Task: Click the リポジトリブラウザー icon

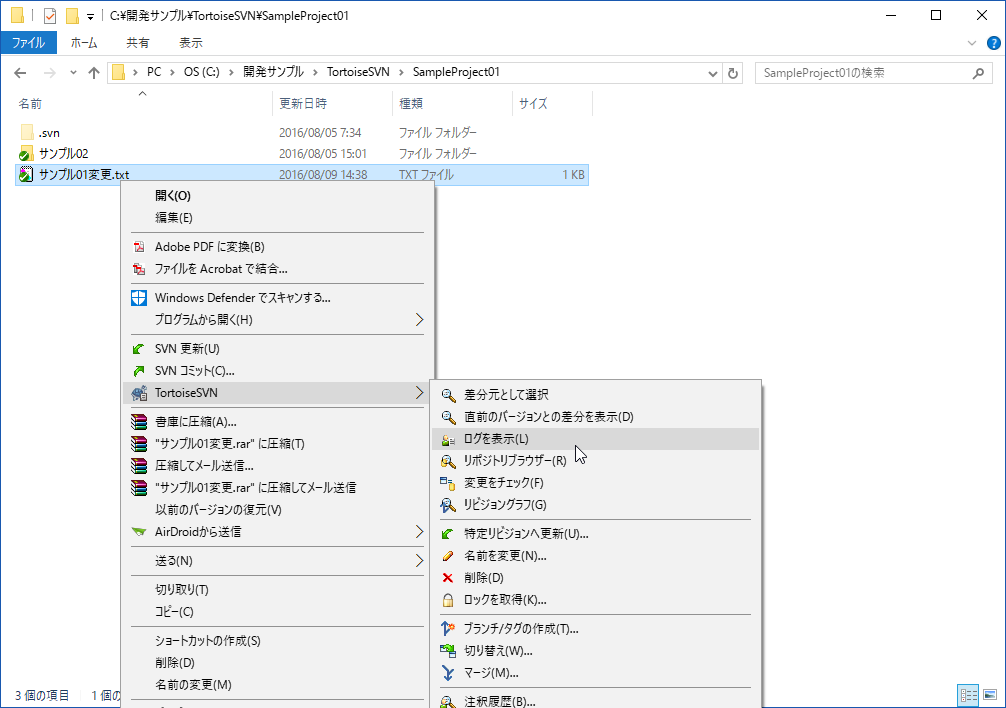Action: [448, 461]
